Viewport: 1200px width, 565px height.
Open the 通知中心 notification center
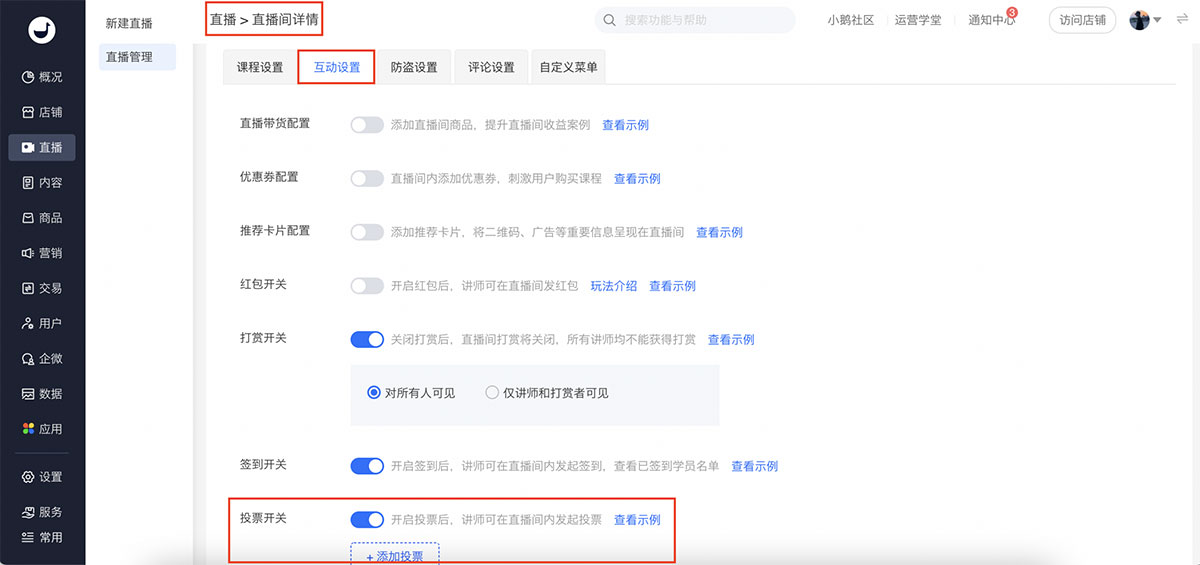click(x=991, y=20)
